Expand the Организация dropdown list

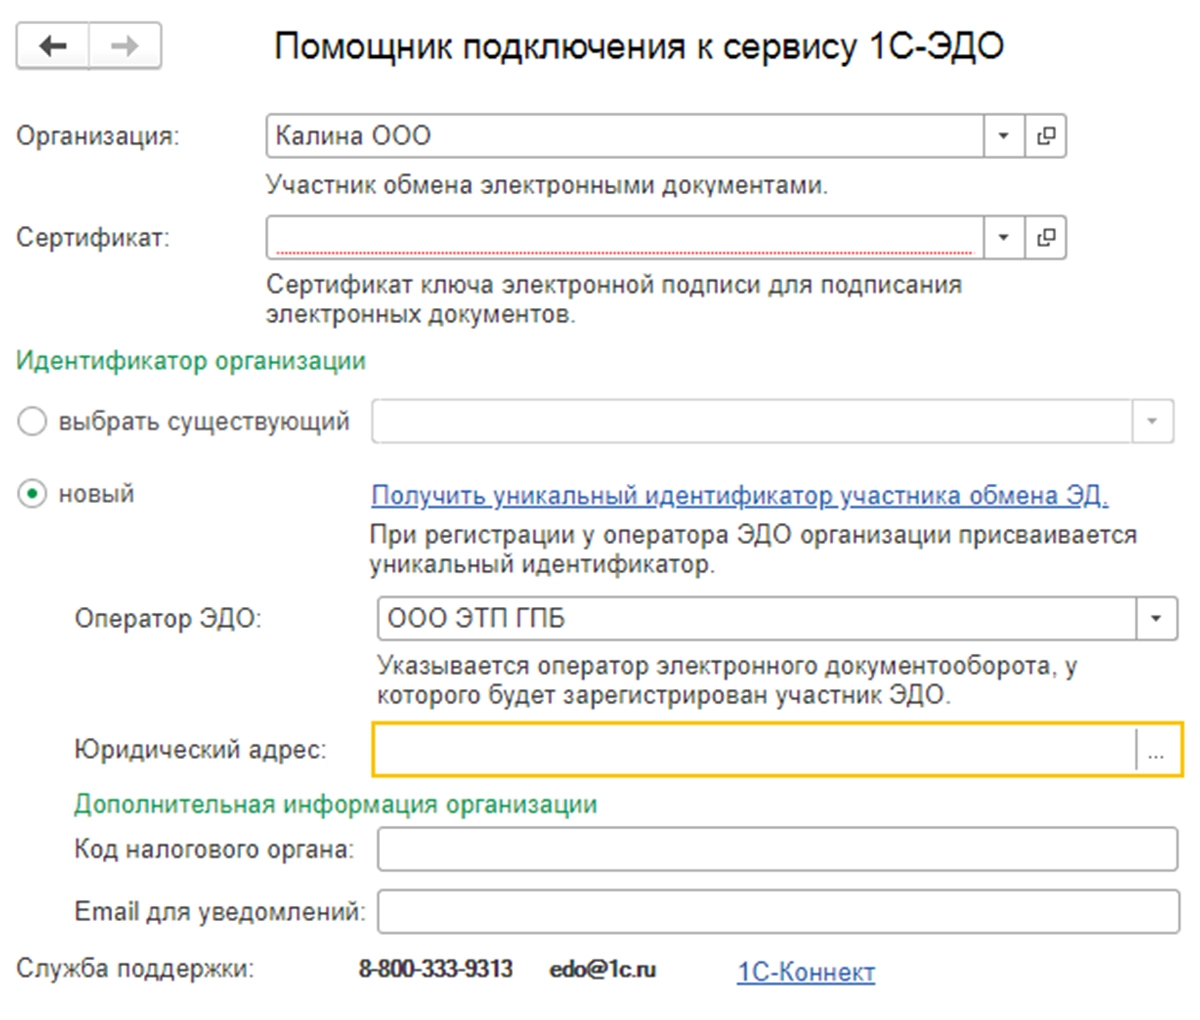coord(1004,136)
